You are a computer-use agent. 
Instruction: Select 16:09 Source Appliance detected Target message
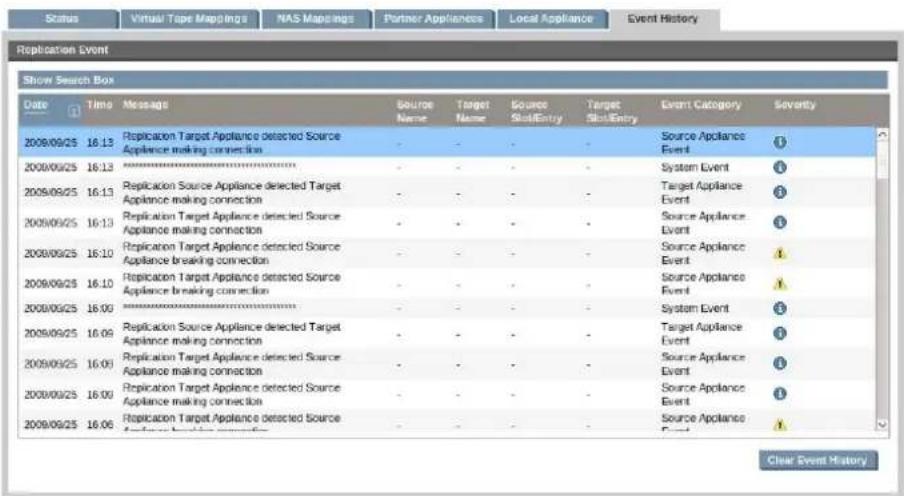[x=231, y=334]
